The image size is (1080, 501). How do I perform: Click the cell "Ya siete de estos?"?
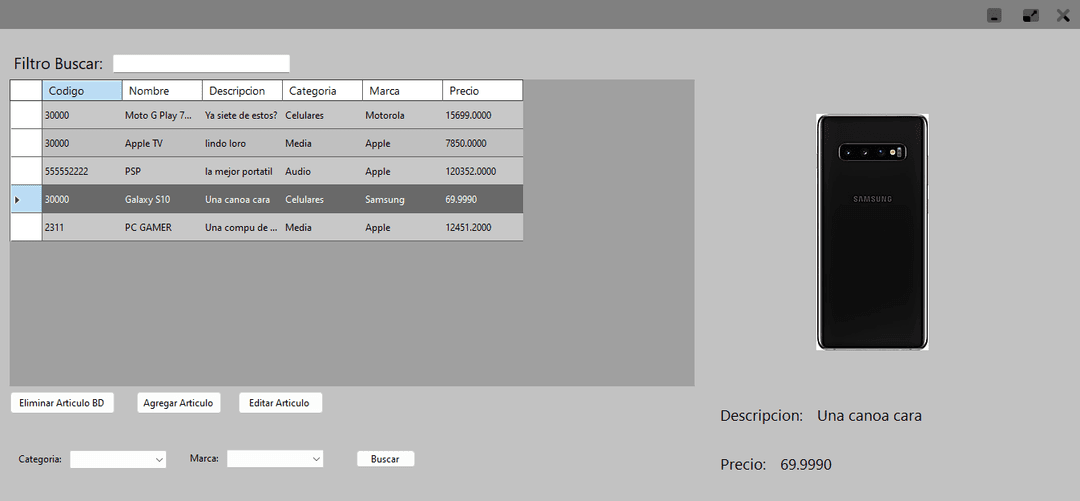(242, 115)
